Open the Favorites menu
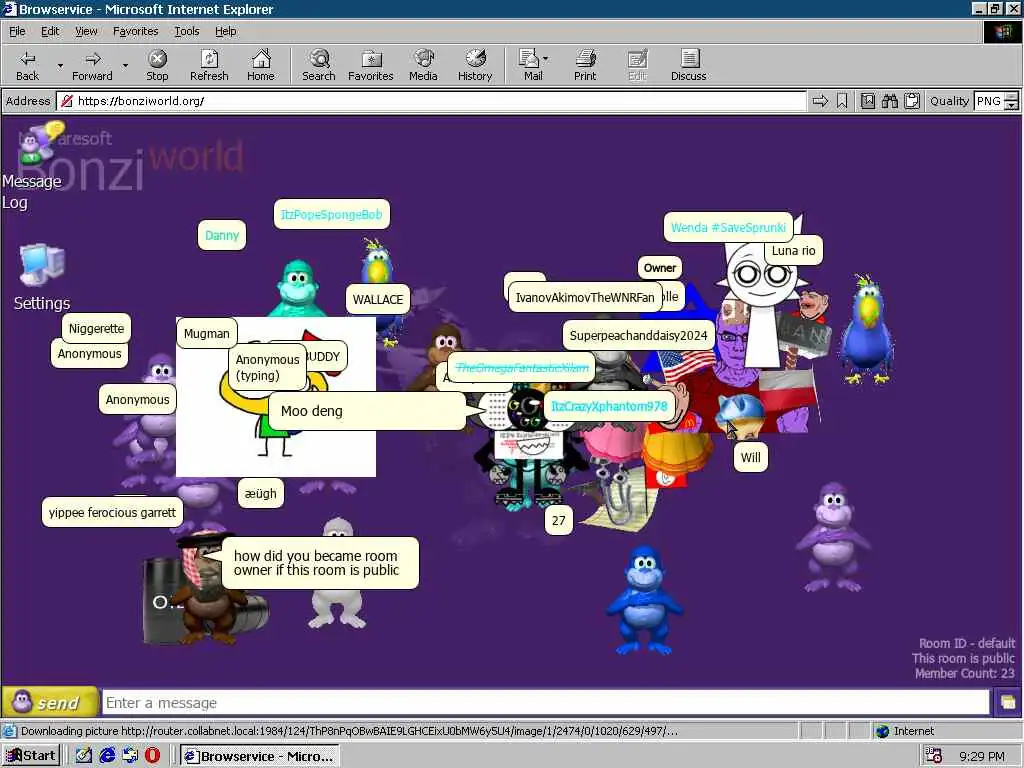This screenshot has height=768, width=1024. (135, 31)
